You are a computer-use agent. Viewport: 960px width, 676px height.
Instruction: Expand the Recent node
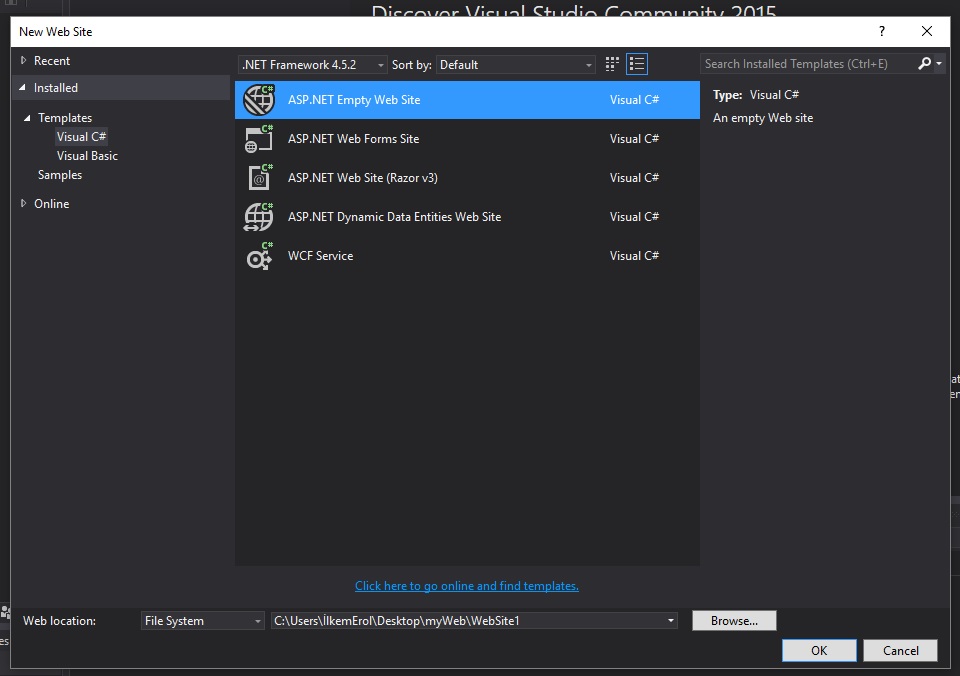(23, 60)
